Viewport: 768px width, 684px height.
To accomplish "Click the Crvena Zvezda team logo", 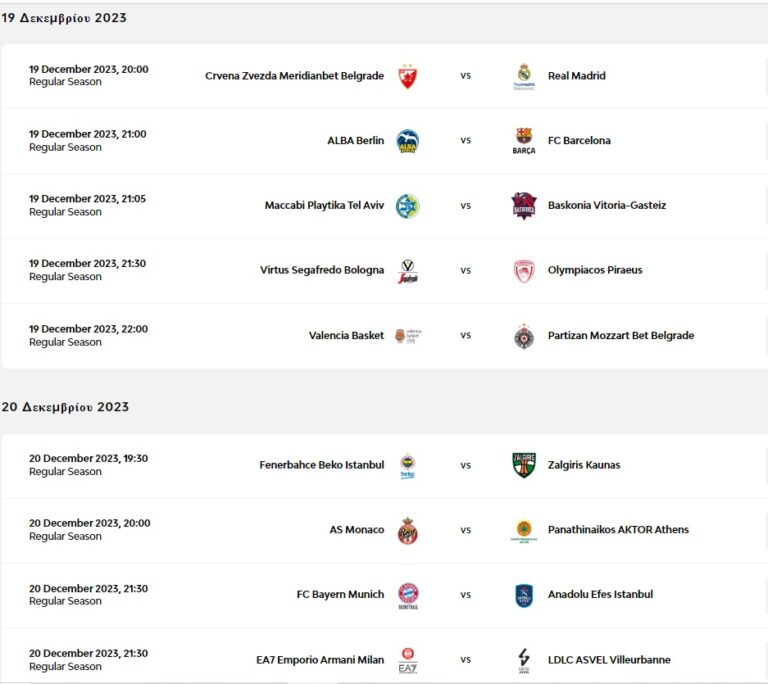I will 407,76.
